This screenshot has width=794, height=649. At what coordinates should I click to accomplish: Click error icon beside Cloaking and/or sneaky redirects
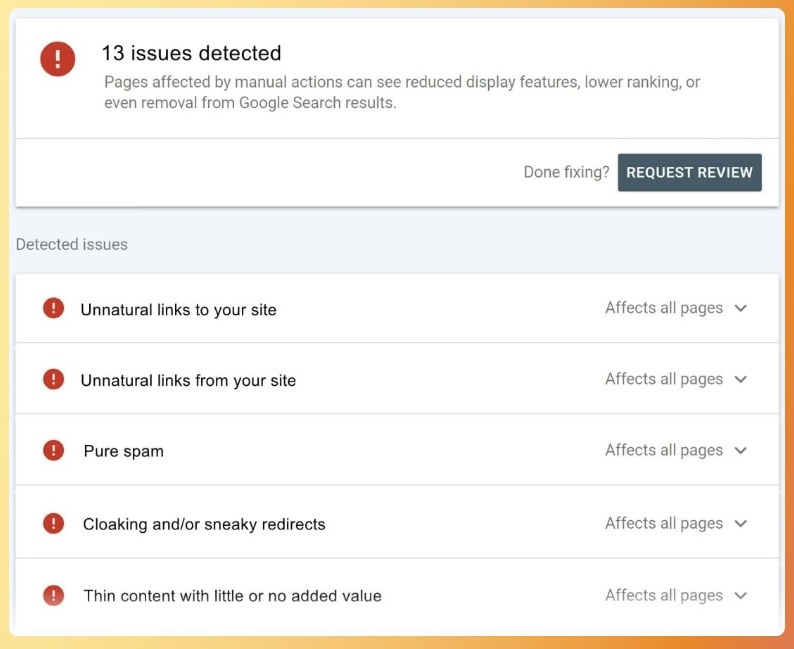53,523
